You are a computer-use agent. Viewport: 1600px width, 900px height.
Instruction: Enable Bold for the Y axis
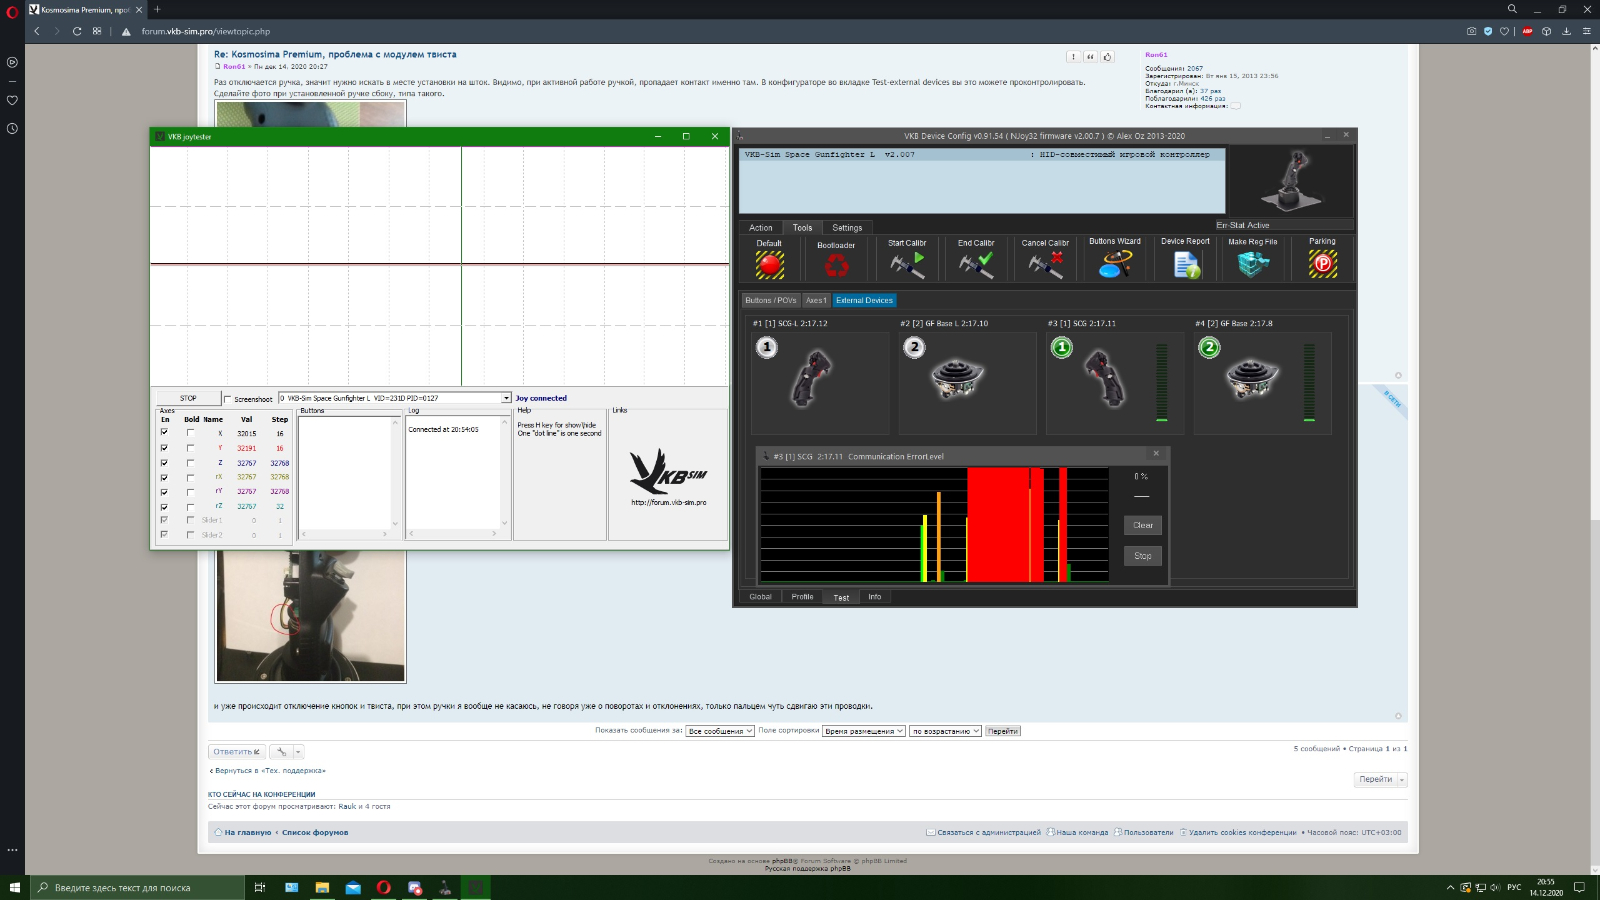[x=190, y=448]
